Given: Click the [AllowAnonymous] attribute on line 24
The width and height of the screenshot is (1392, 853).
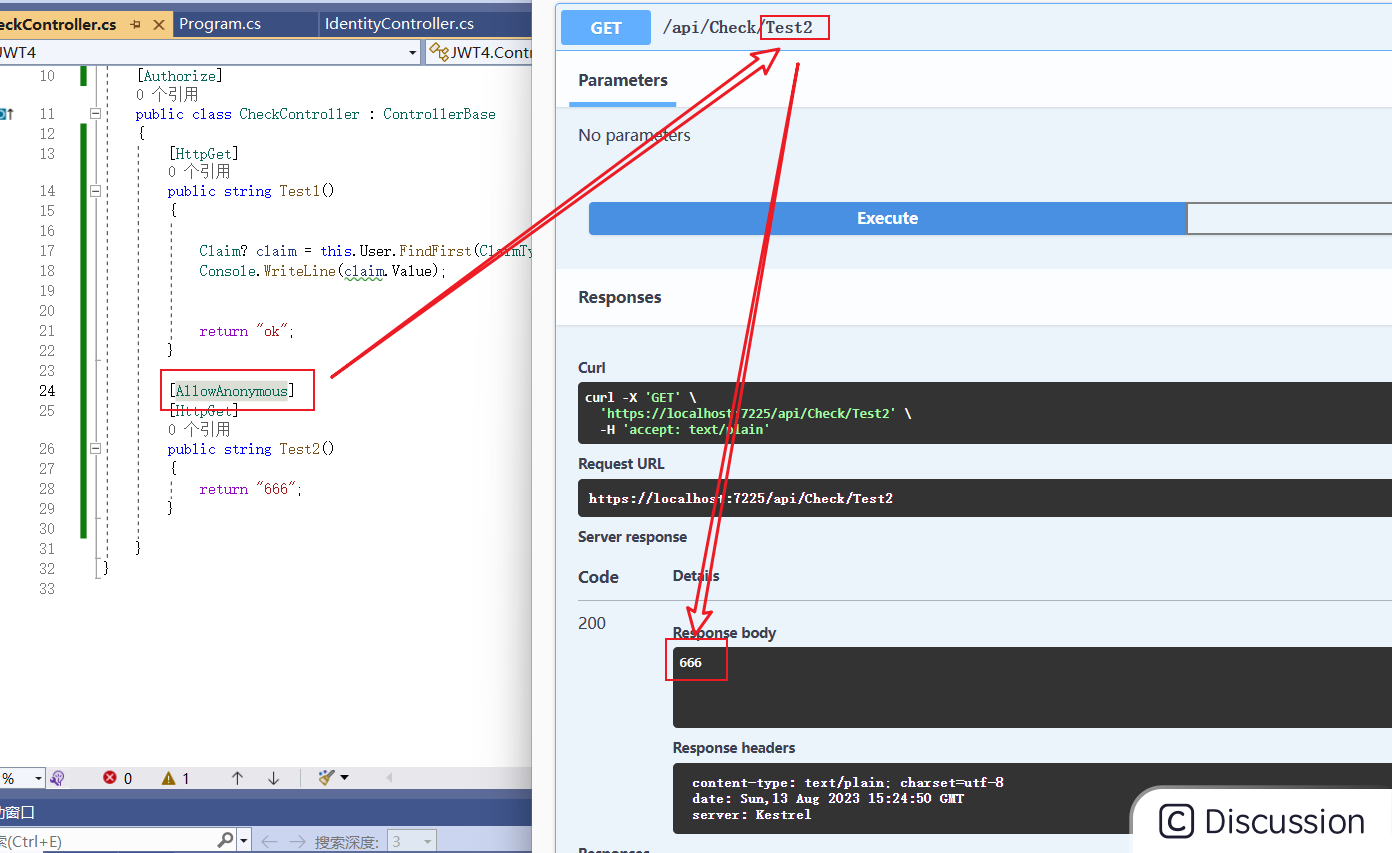Looking at the screenshot, I should 231,391.
